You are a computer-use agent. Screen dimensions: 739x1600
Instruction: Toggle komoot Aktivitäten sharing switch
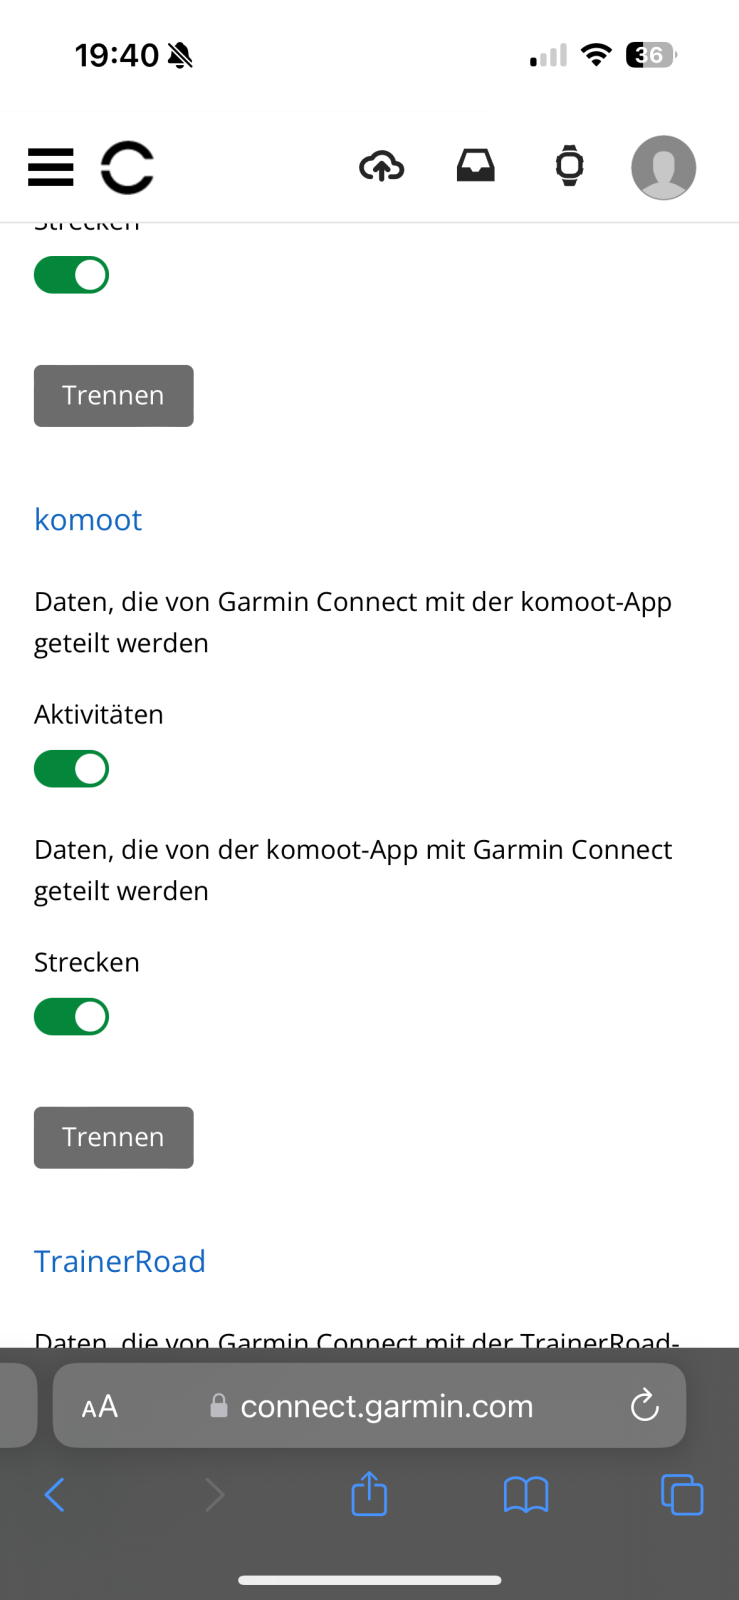[72, 769]
